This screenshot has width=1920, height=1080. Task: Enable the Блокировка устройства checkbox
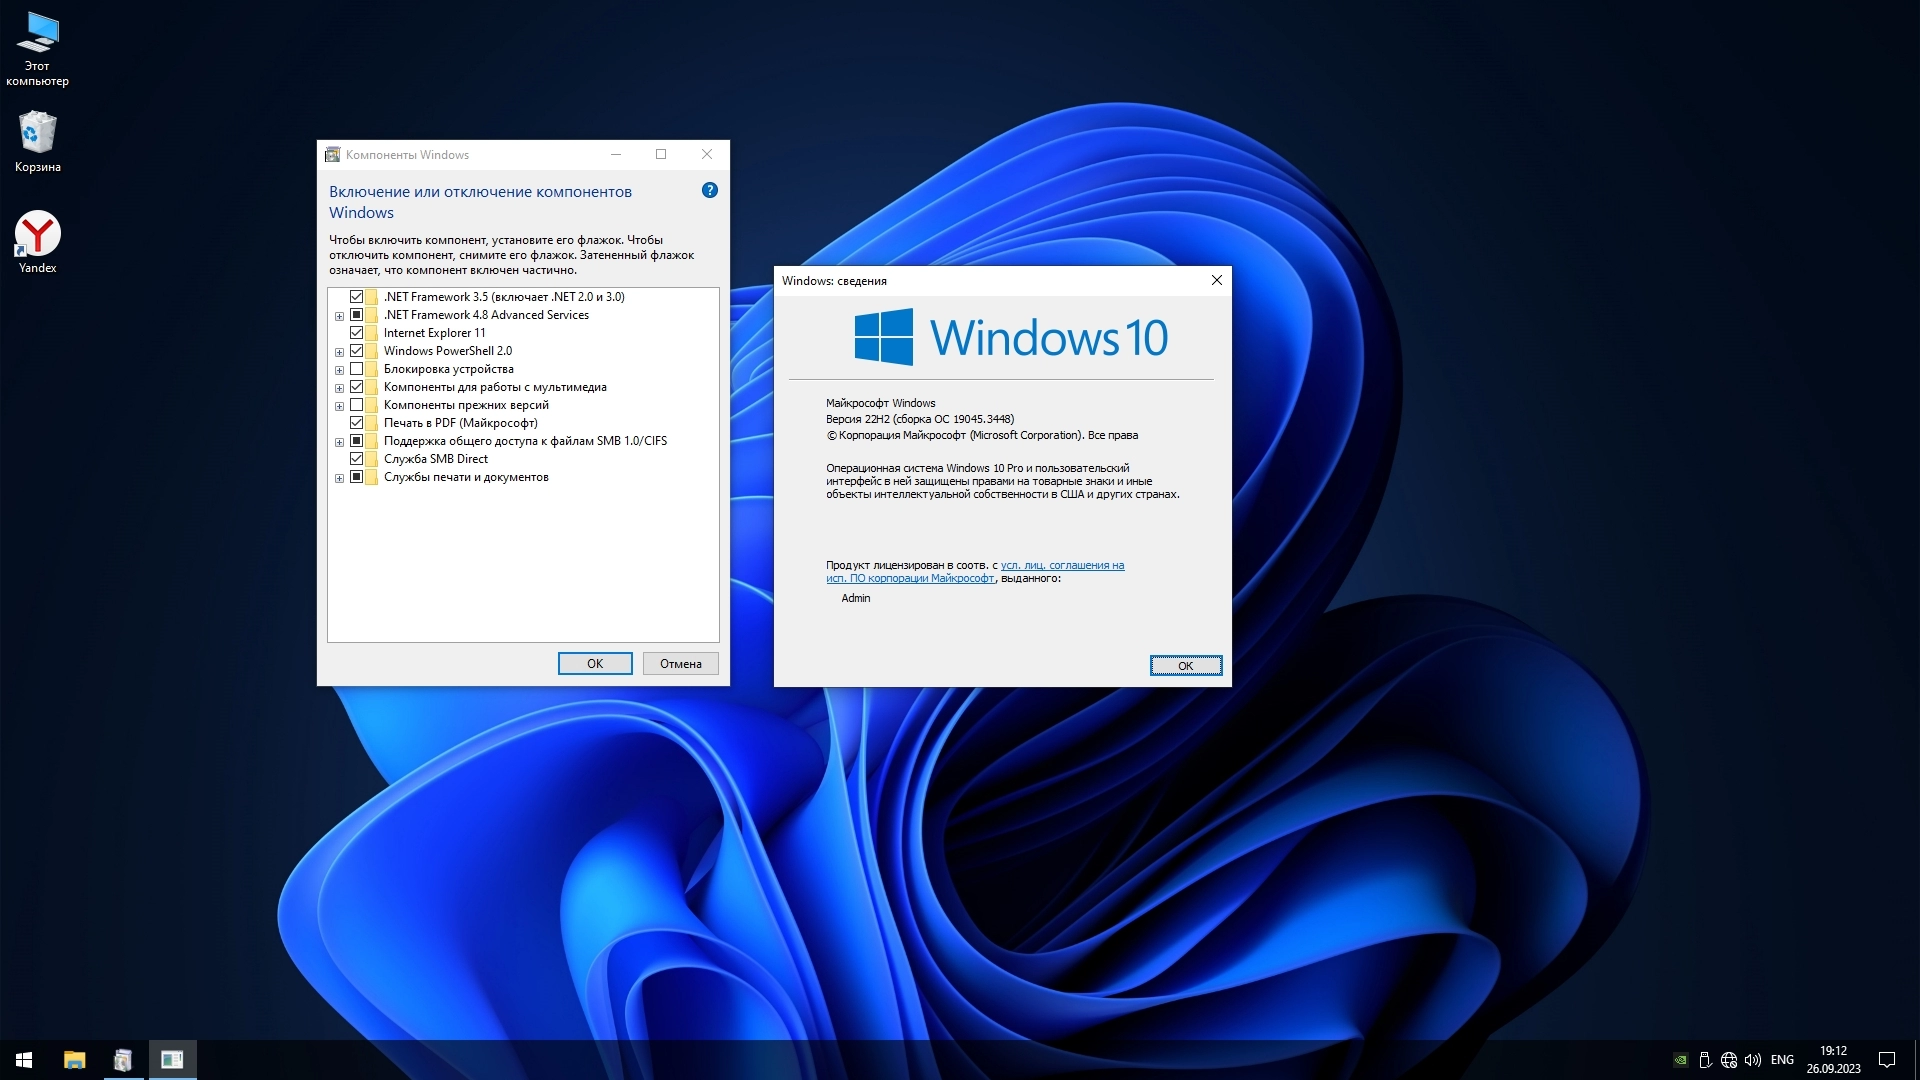[356, 369]
